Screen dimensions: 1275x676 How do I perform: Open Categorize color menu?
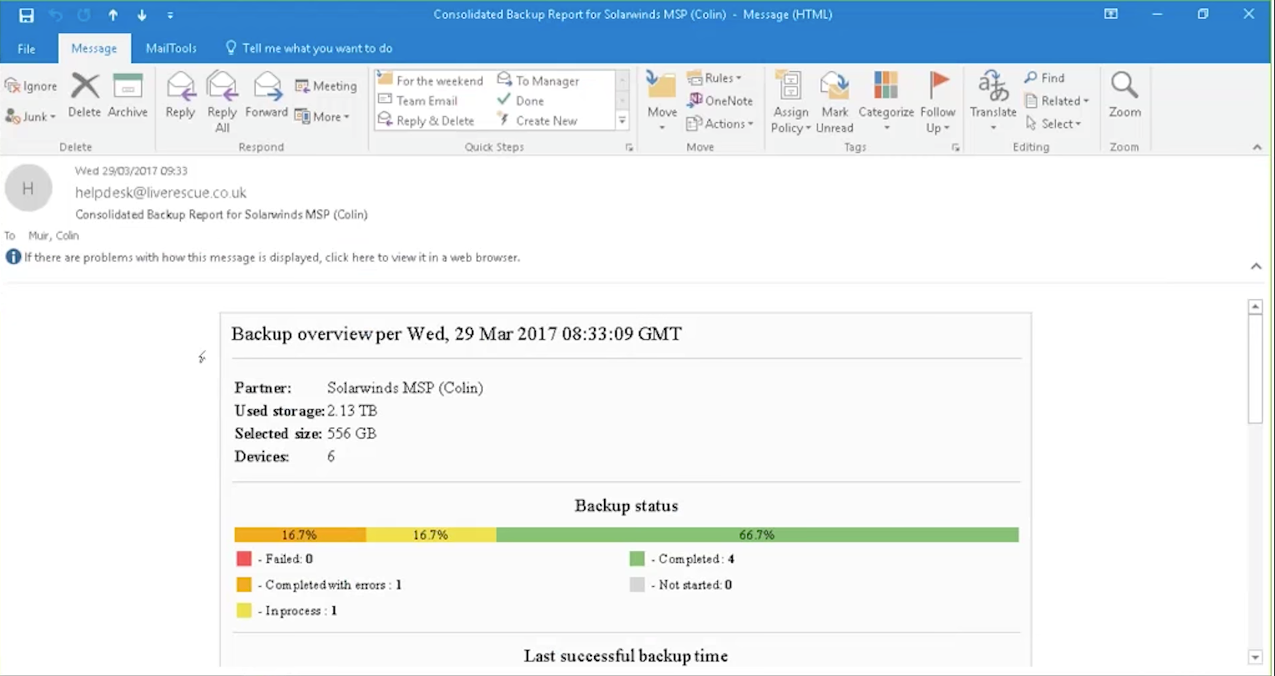click(x=886, y=102)
